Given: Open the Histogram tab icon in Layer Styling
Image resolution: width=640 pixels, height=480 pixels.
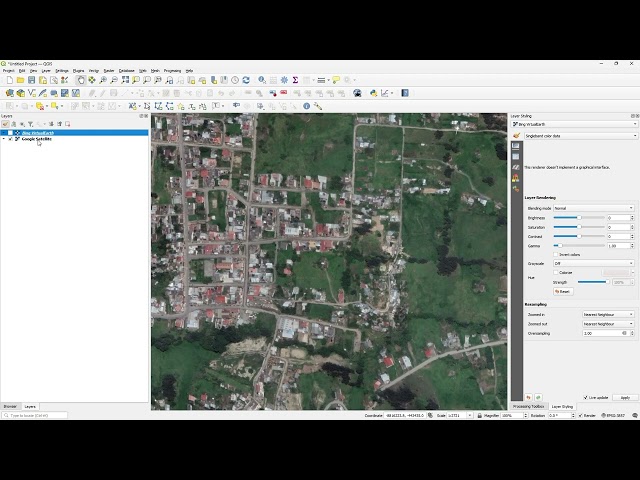Looking at the screenshot, I should (x=516, y=167).
